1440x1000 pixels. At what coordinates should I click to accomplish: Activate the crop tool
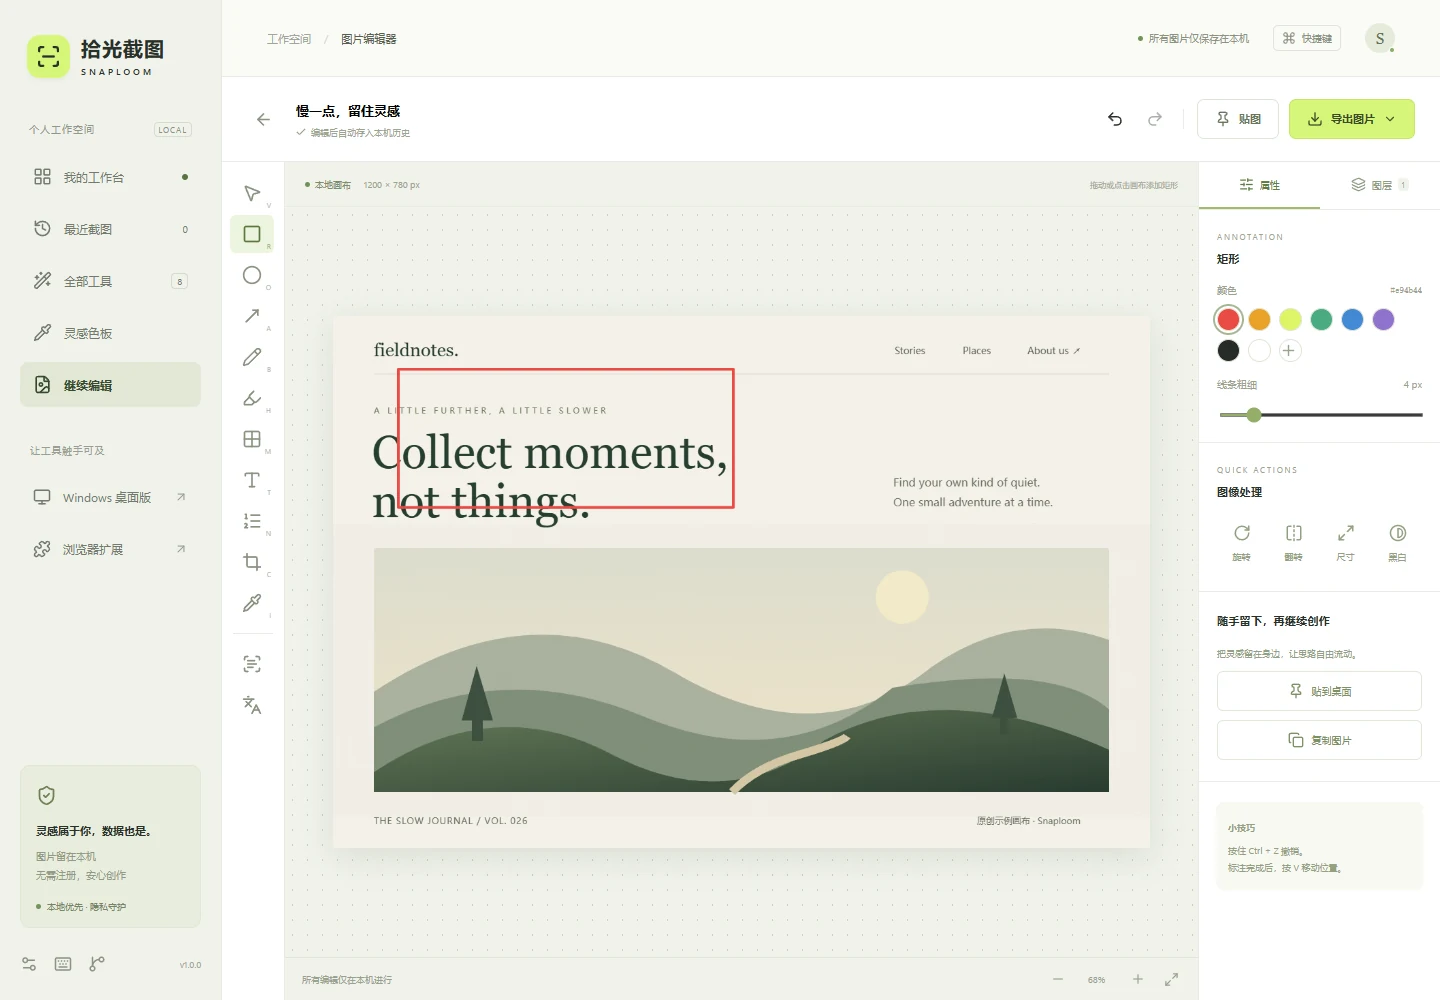click(252, 562)
